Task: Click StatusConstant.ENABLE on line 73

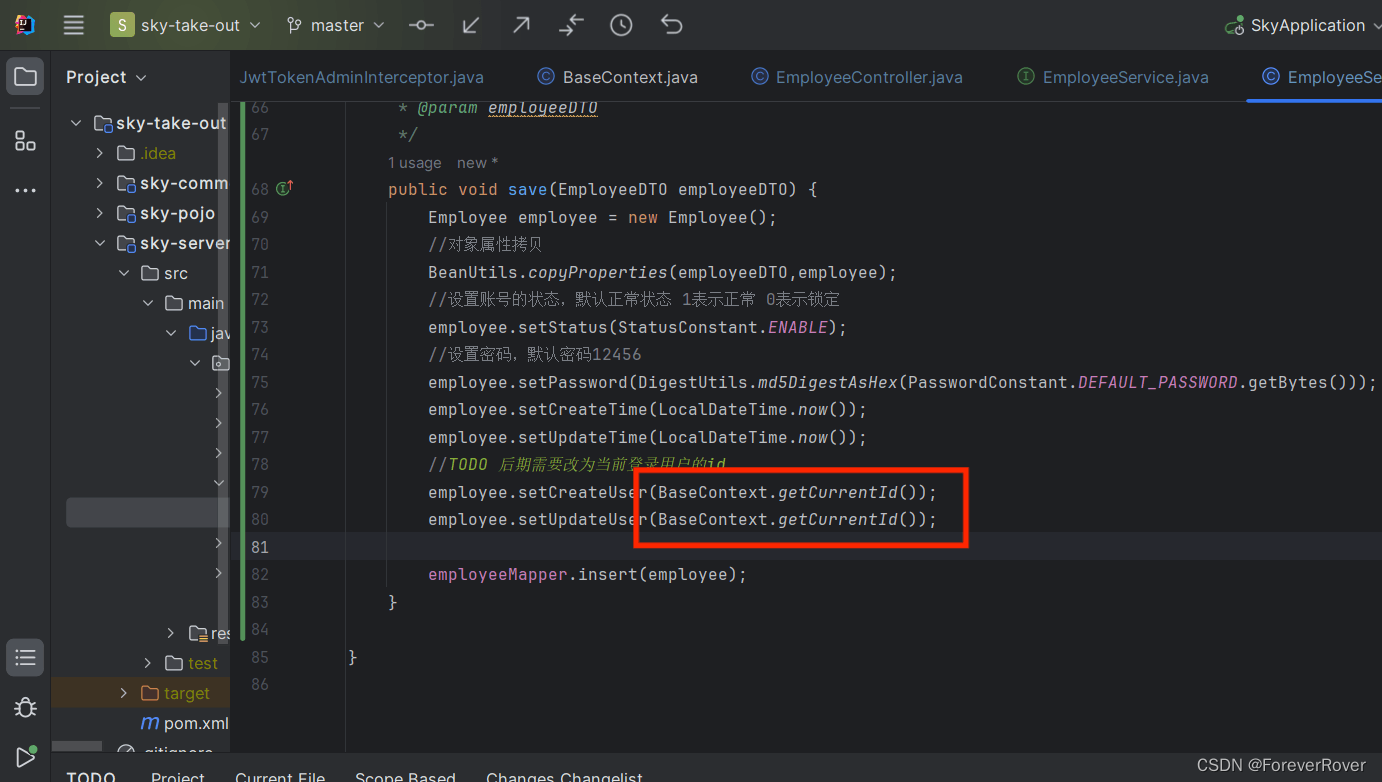Action: point(723,327)
